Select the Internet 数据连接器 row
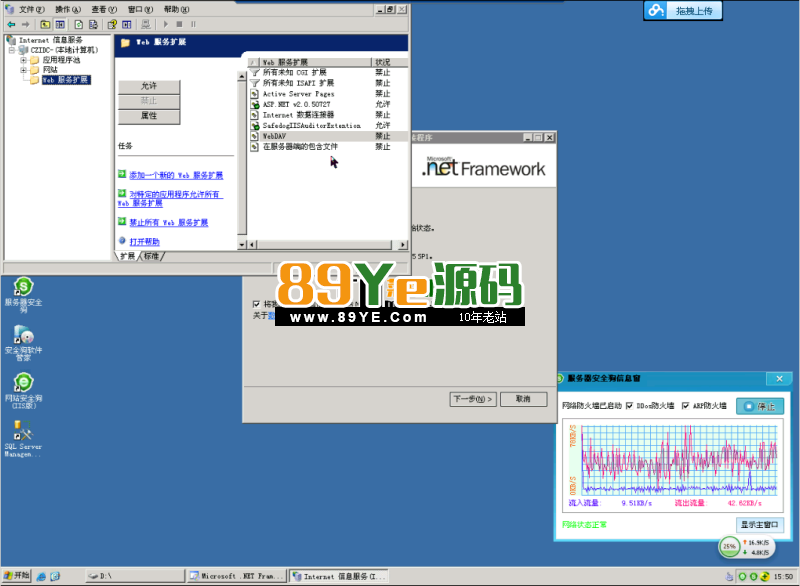 coord(329,115)
